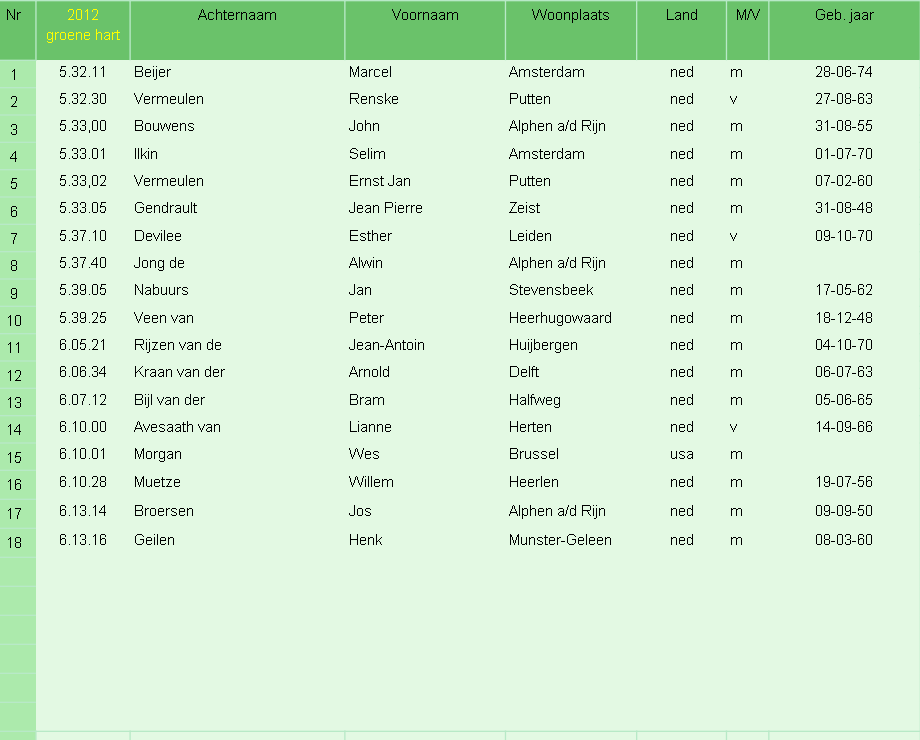
Task: Select birth date 14-09-66
Action: (x=844, y=427)
